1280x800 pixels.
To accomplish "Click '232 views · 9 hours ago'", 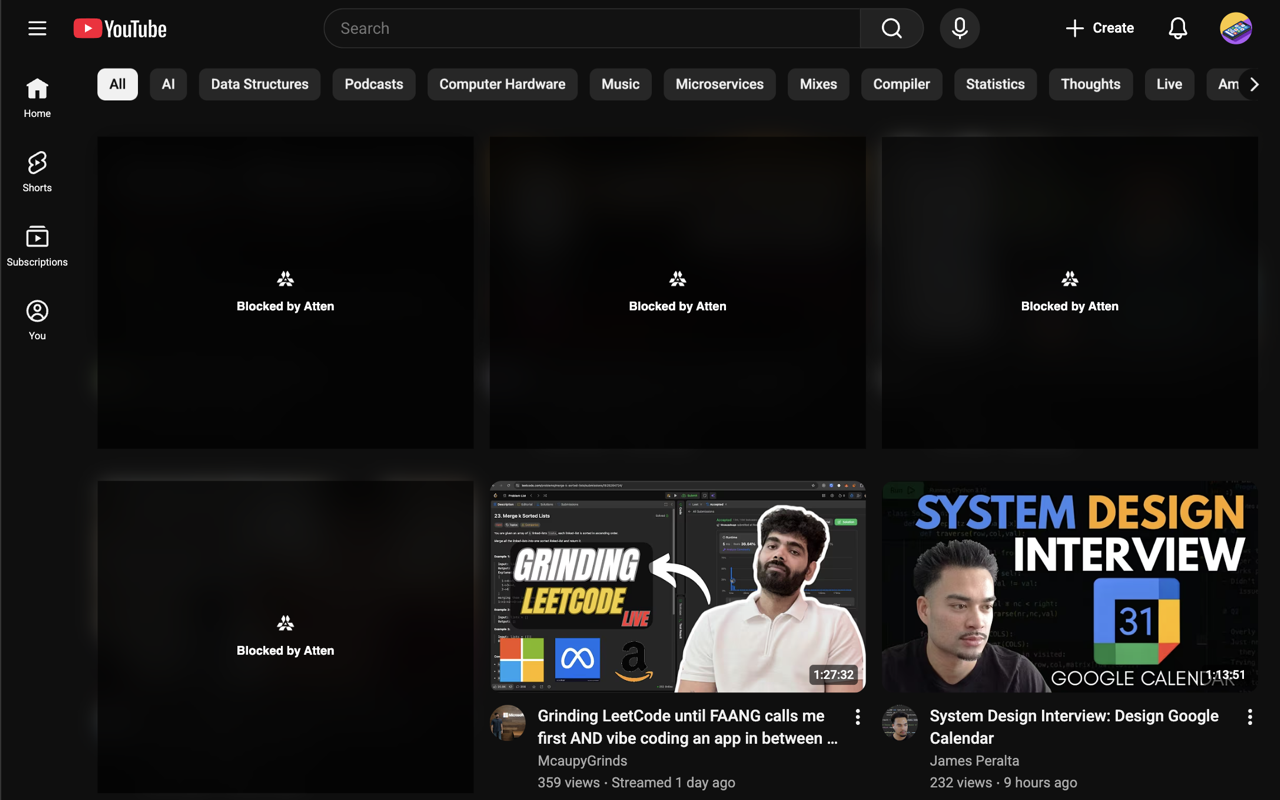I will pos(1003,783).
